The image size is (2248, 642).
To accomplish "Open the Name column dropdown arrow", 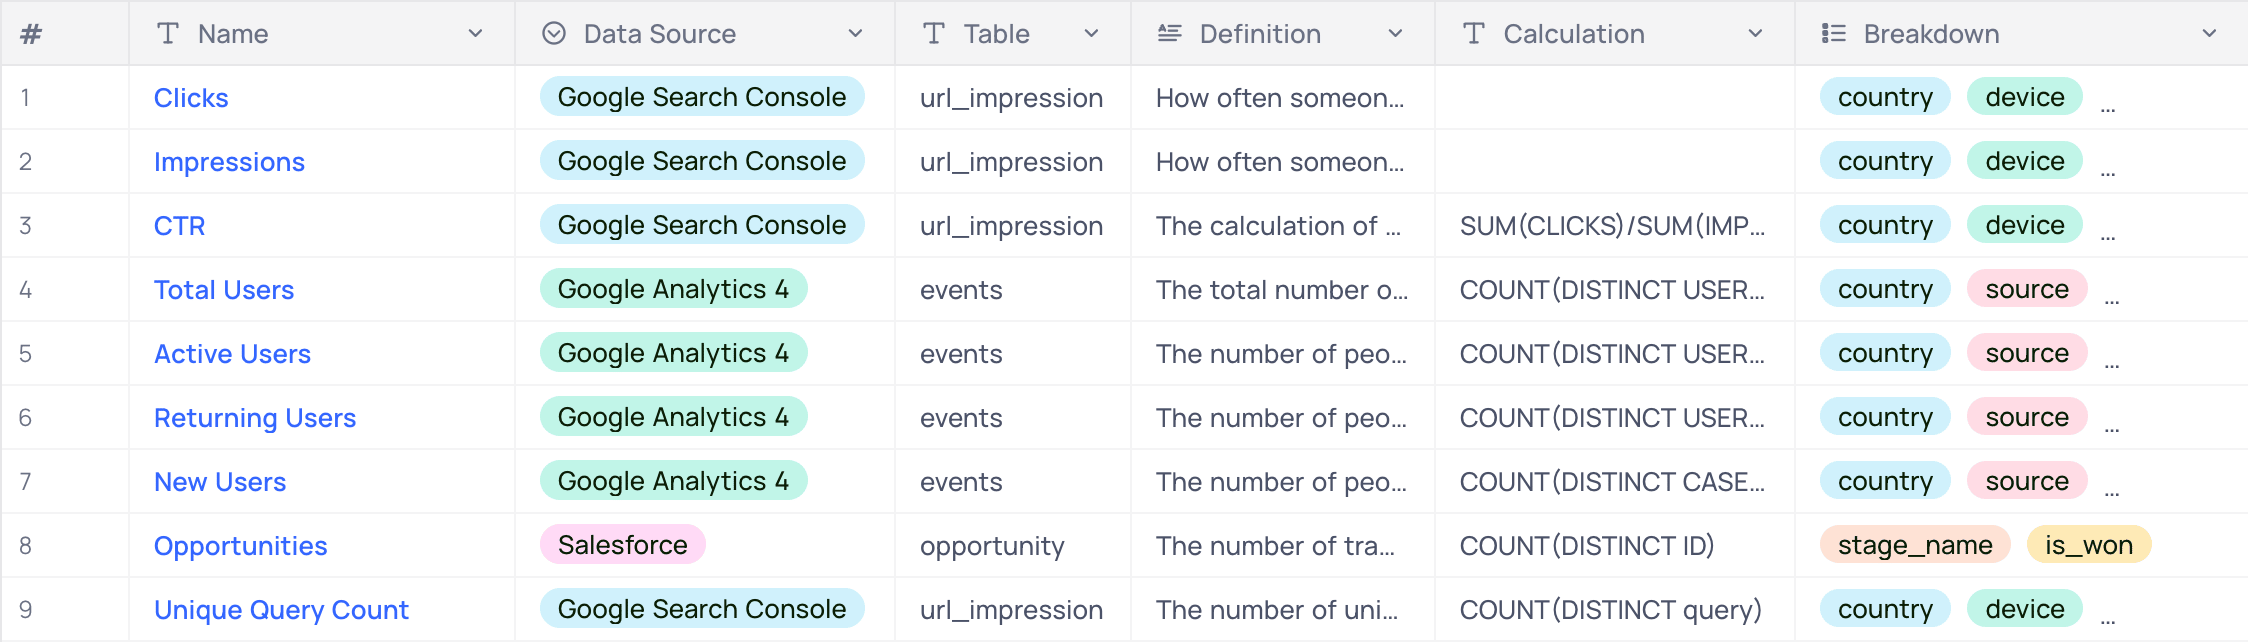I will [476, 34].
